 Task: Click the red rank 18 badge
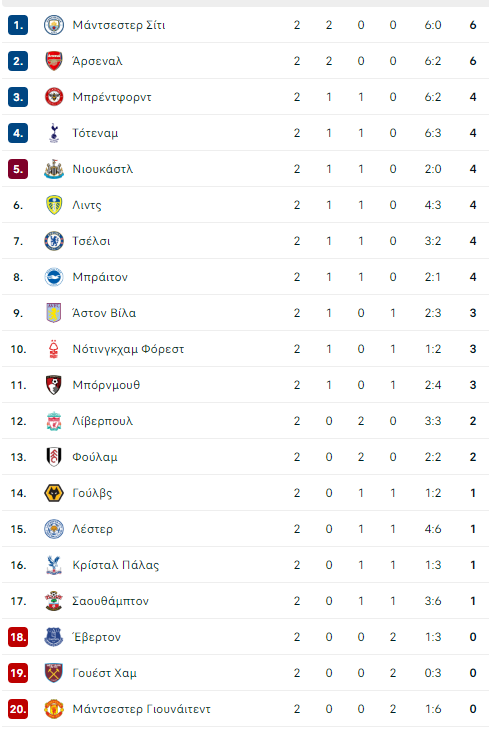(x=18, y=637)
